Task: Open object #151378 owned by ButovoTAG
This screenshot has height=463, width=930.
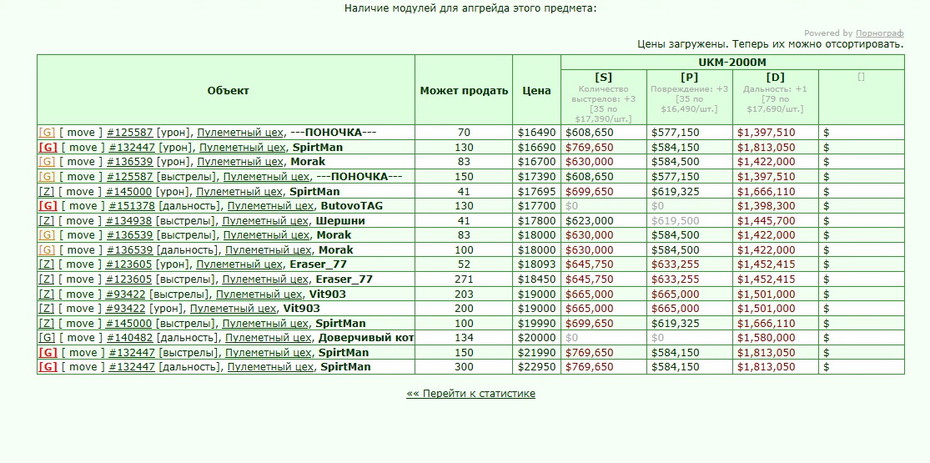Action: (132, 206)
